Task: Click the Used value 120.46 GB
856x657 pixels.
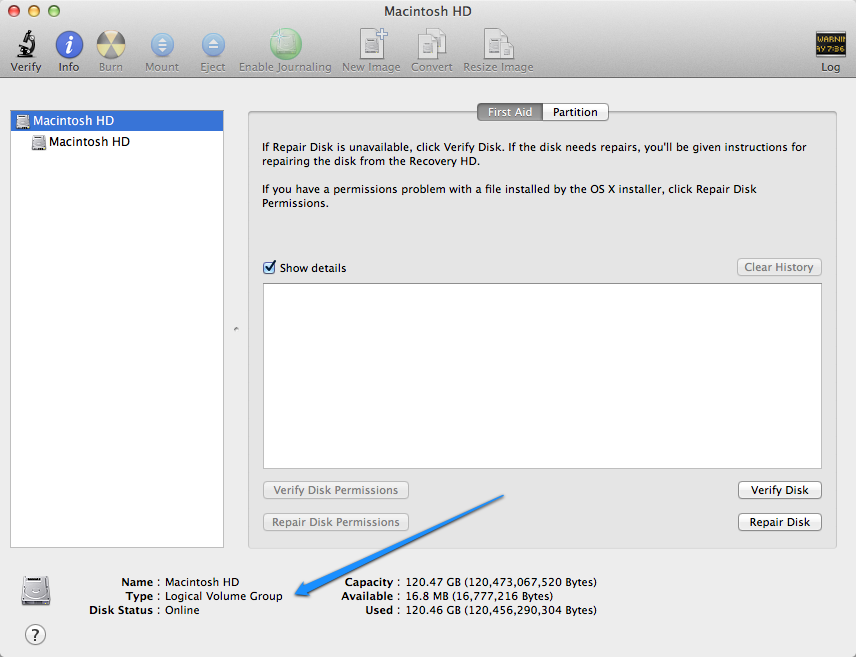Action: [501, 610]
